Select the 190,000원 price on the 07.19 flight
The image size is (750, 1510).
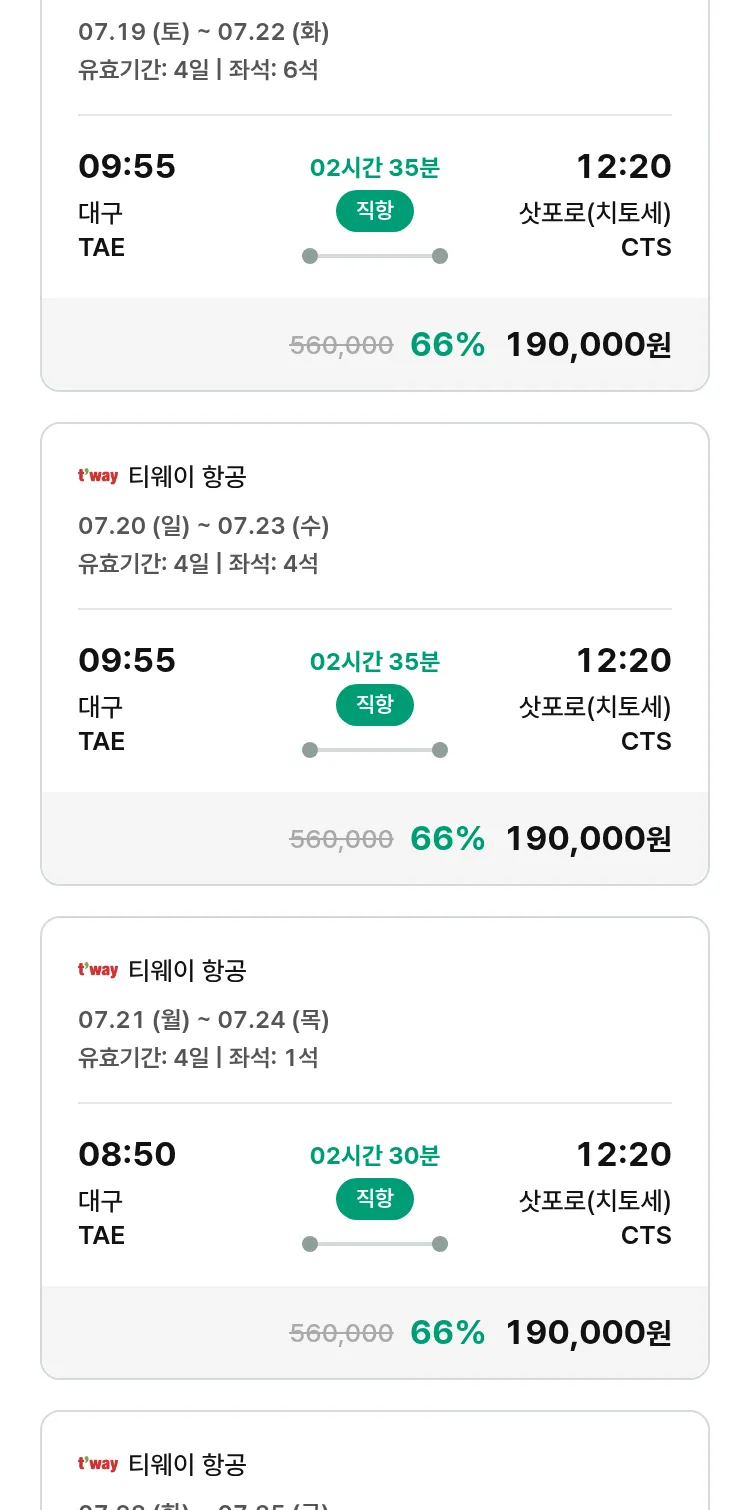click(x=588, y=345)
